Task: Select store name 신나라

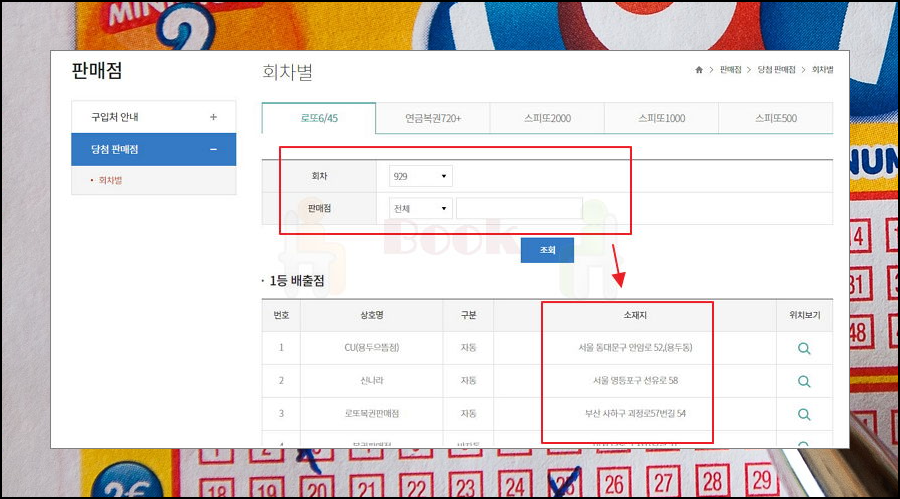Action: [372, 381]
